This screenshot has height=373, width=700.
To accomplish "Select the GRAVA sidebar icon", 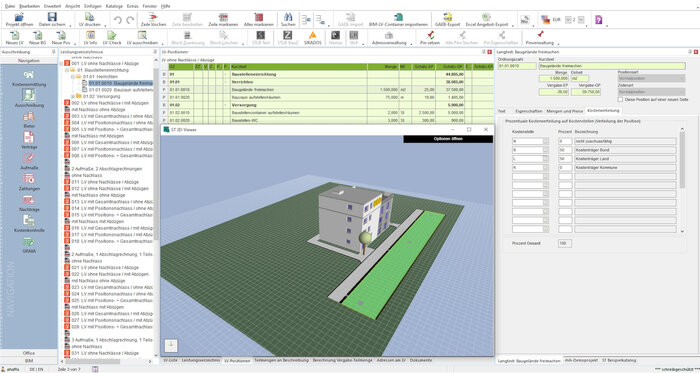I will point(29,242).
